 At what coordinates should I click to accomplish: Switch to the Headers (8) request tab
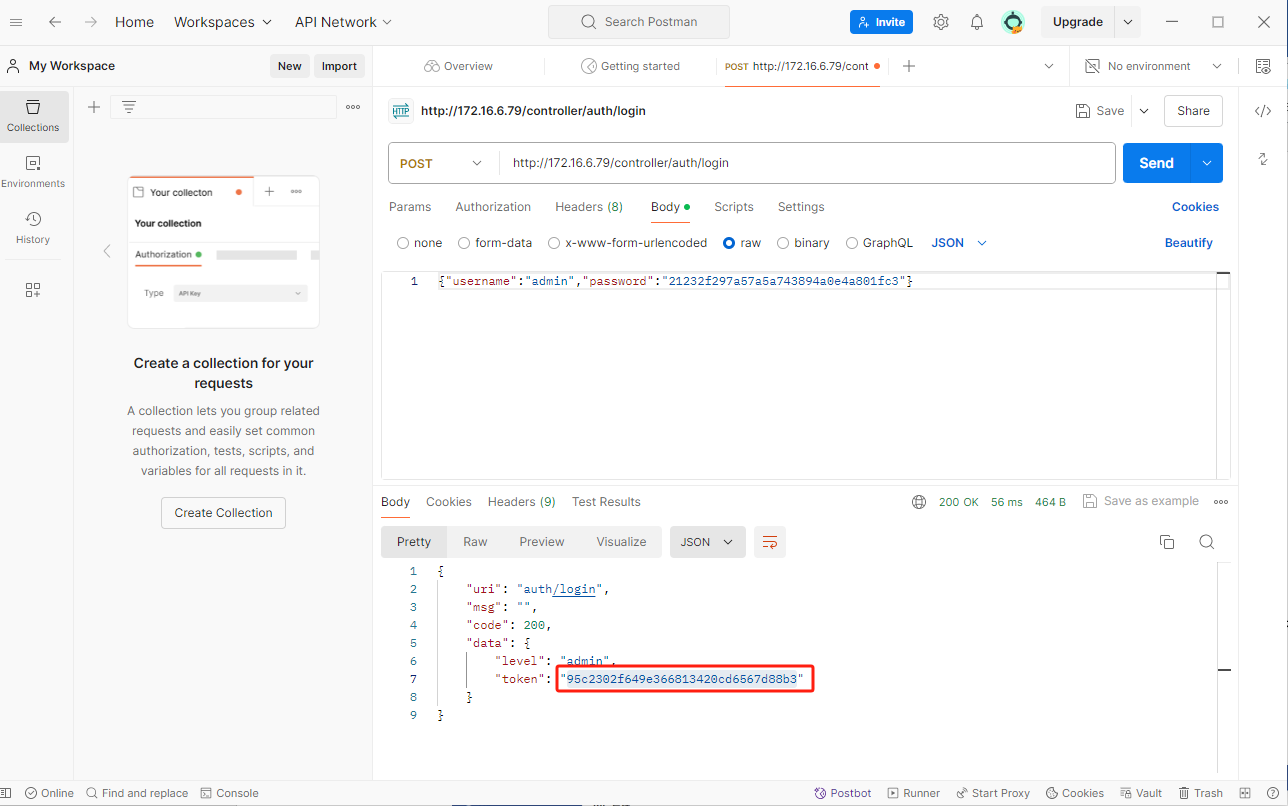(589, 207)
